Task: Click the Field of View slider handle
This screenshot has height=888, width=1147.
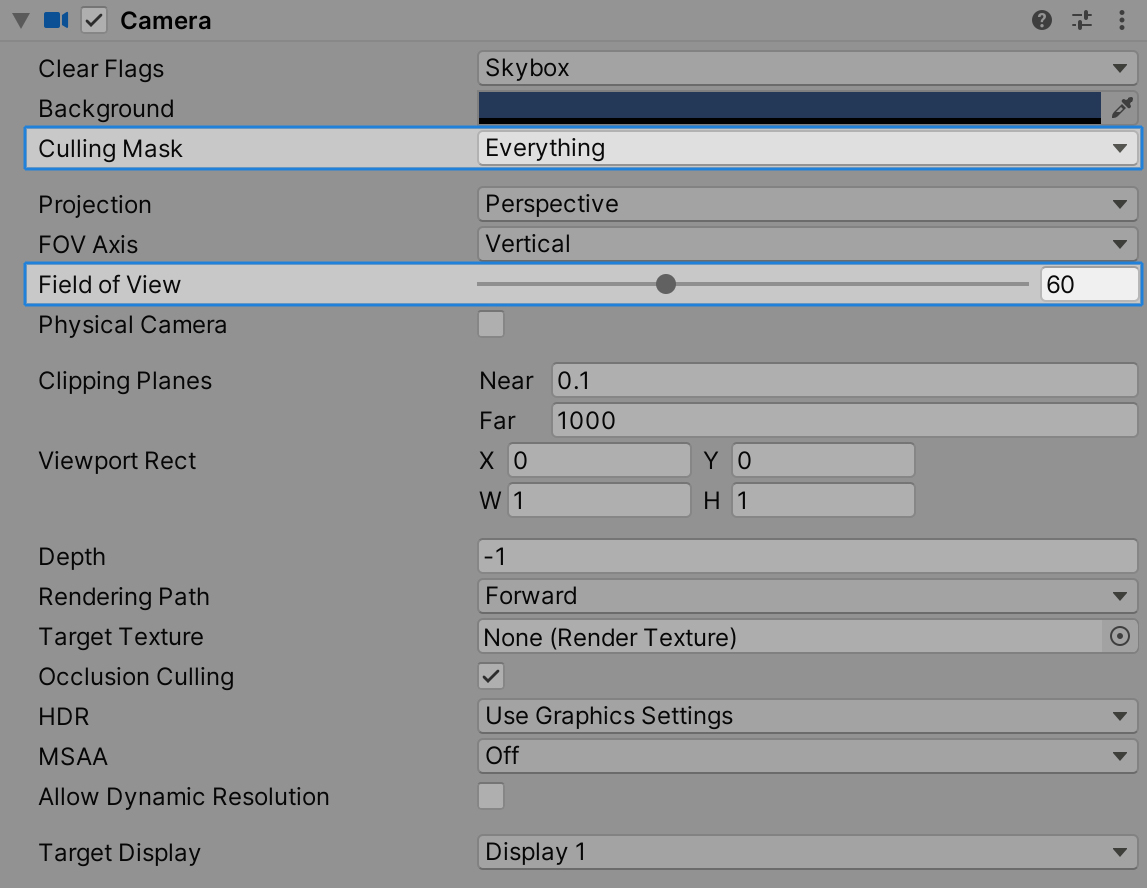Action: 666,285
